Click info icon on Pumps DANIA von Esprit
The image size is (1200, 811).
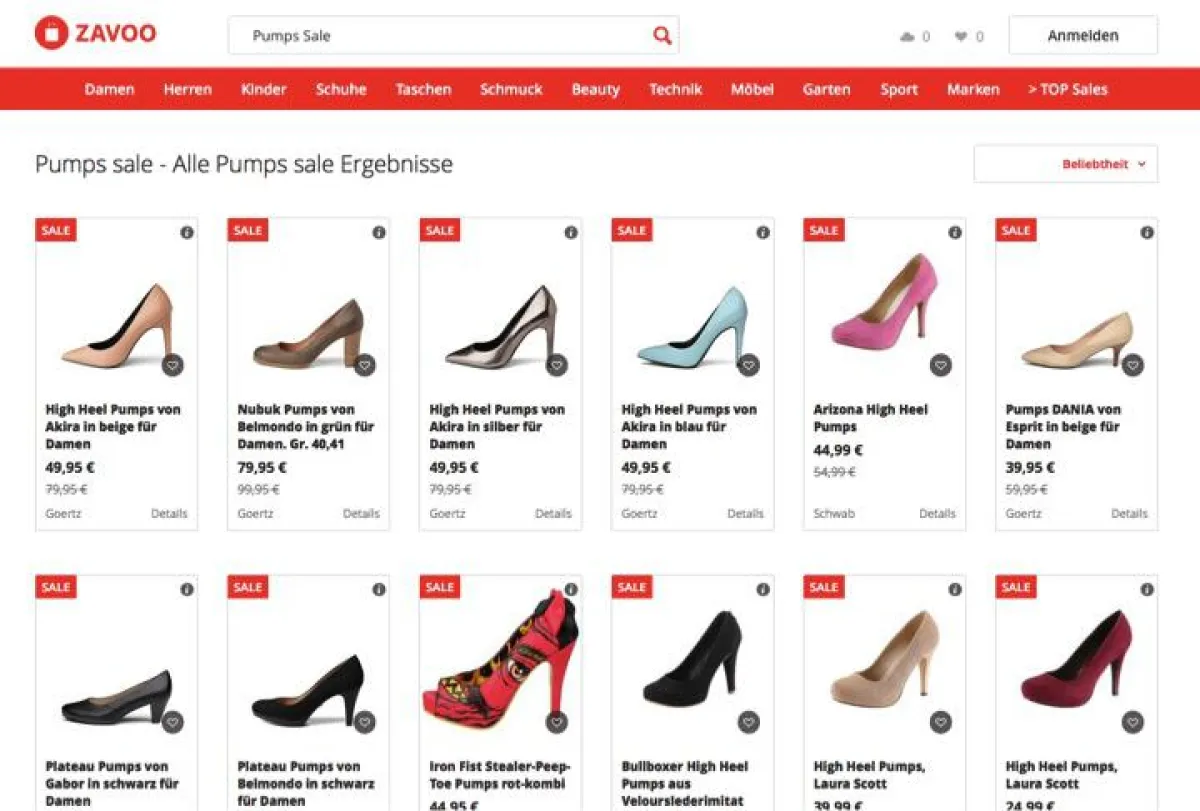tap(1147, 232)
